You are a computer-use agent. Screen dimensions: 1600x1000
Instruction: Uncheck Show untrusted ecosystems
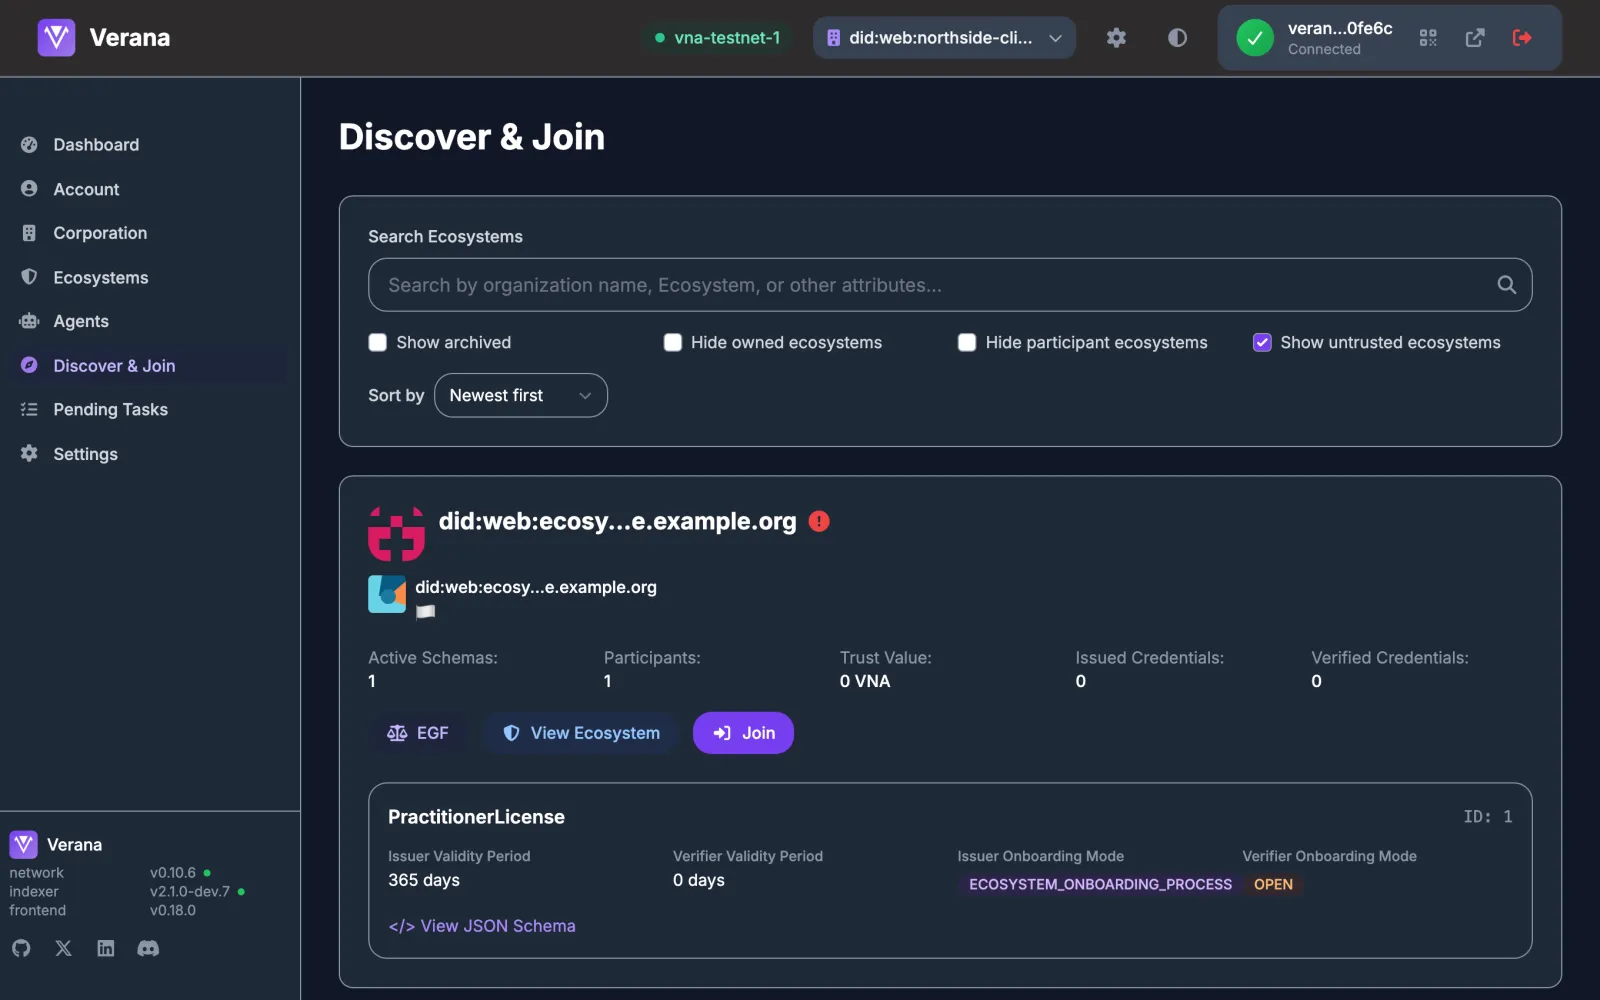coord(1262,343)
